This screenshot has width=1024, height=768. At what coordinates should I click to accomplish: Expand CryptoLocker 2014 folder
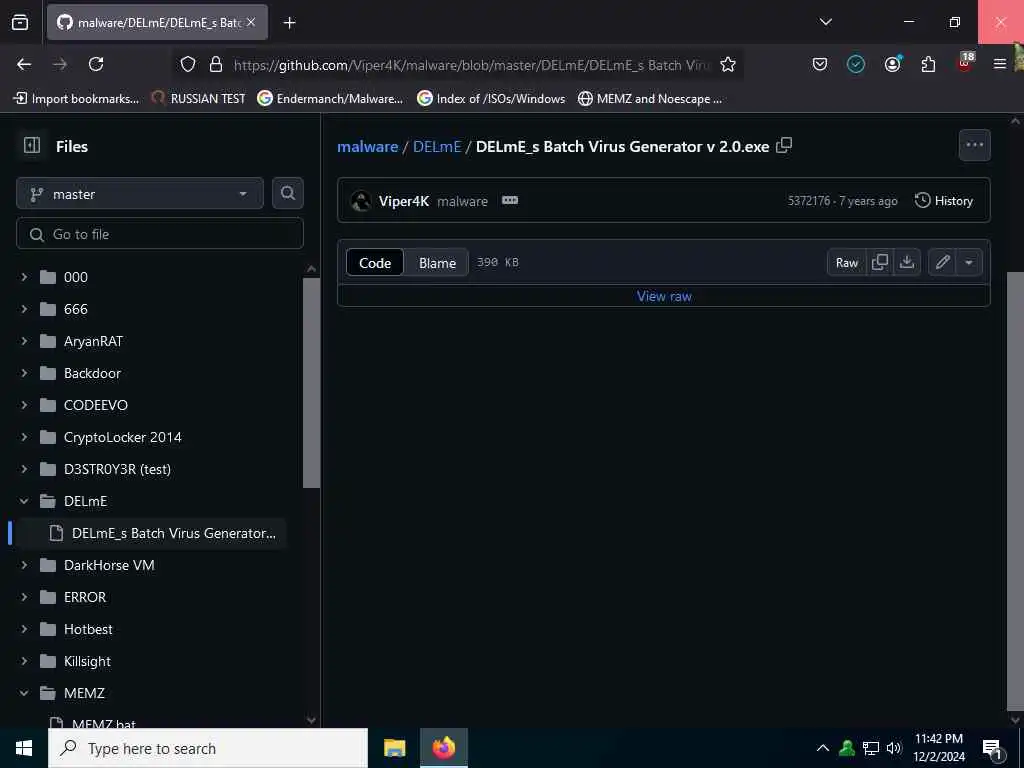click(x=24, y=437)
